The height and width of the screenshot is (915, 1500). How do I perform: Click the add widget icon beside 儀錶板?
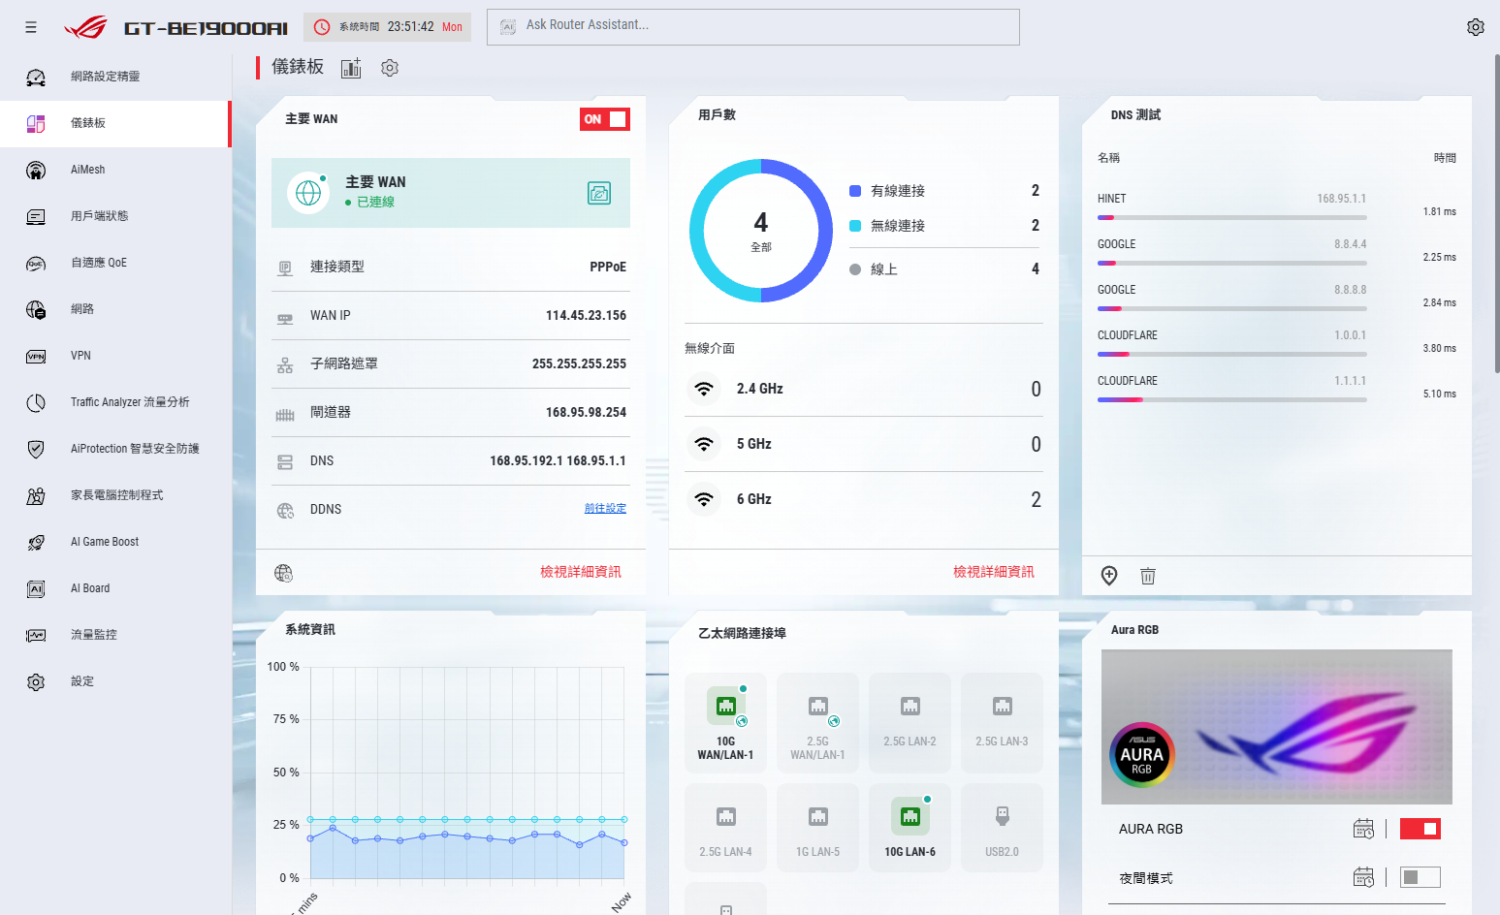click(351, 68)
